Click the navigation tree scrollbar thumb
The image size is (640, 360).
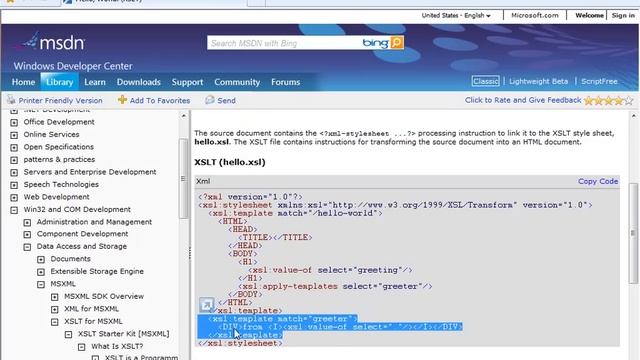183,178
